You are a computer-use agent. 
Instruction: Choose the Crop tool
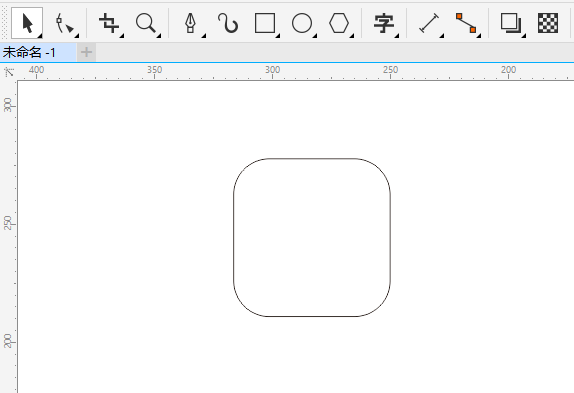110,24
